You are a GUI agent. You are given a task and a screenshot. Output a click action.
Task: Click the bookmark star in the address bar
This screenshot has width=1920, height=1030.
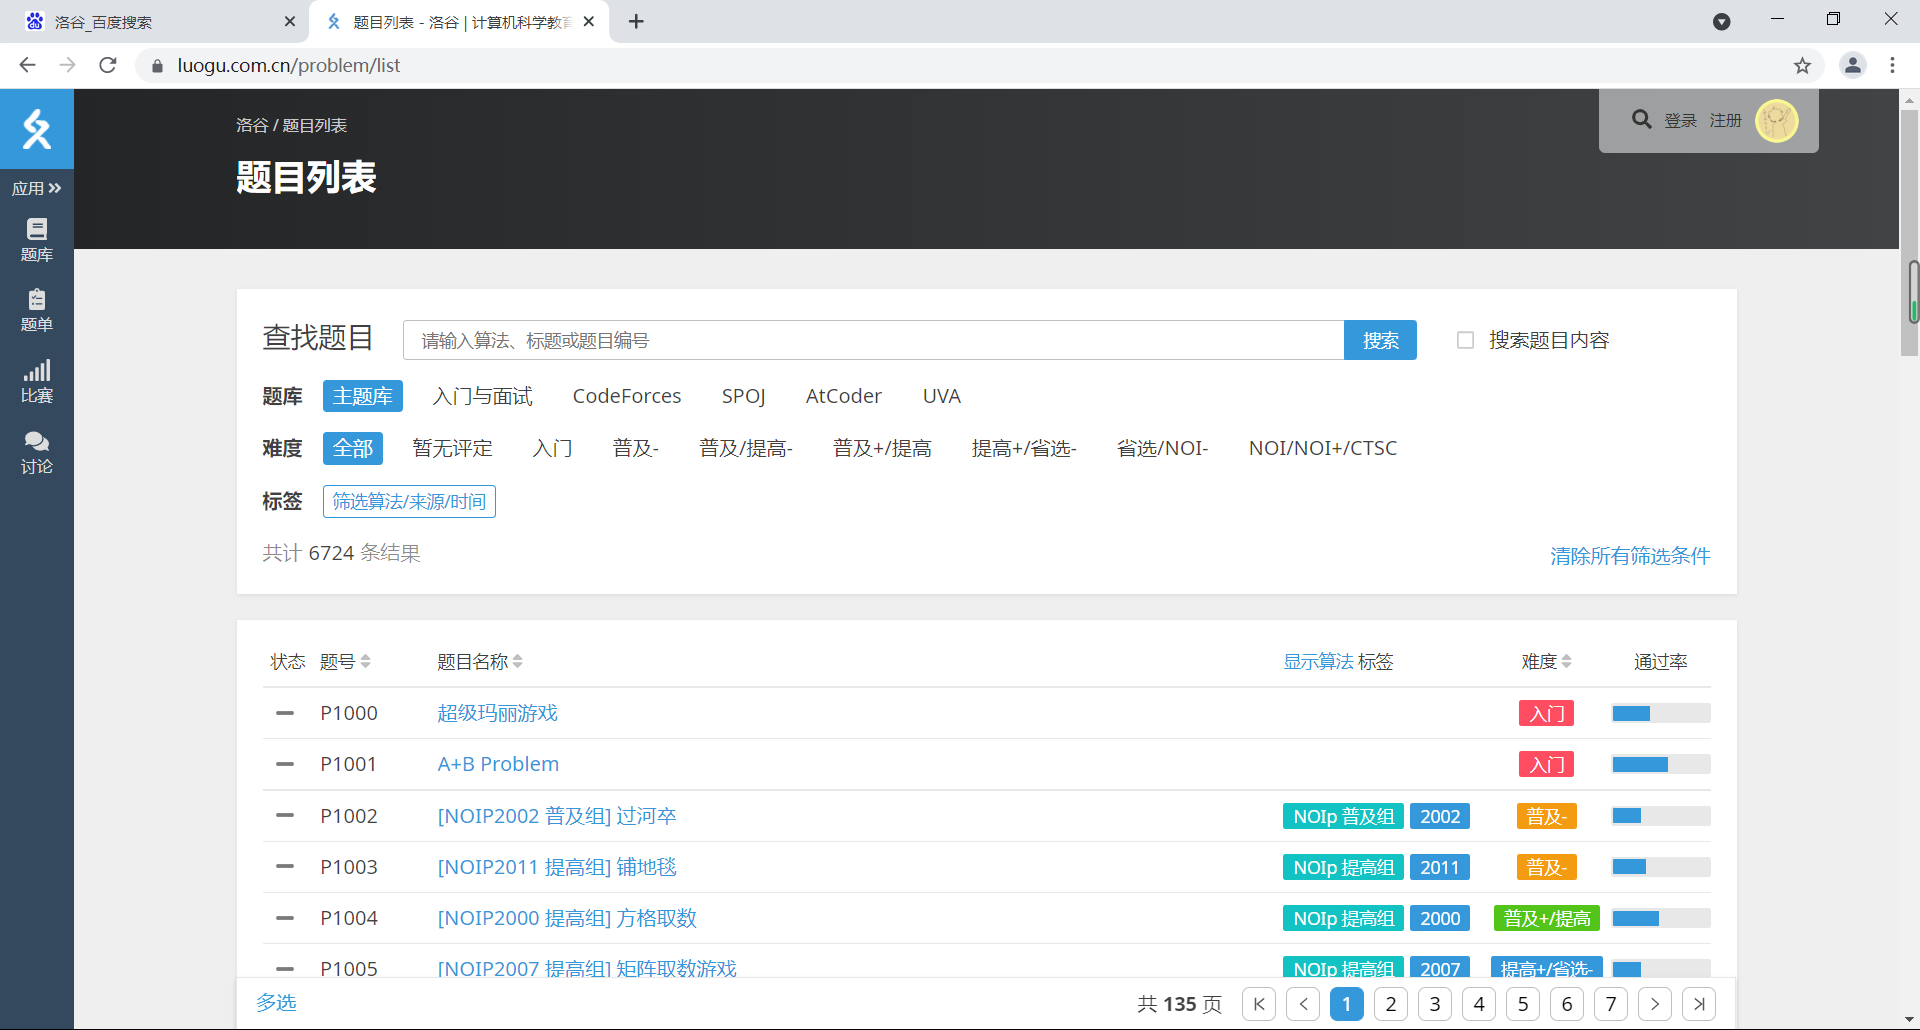coord(1803,65)
